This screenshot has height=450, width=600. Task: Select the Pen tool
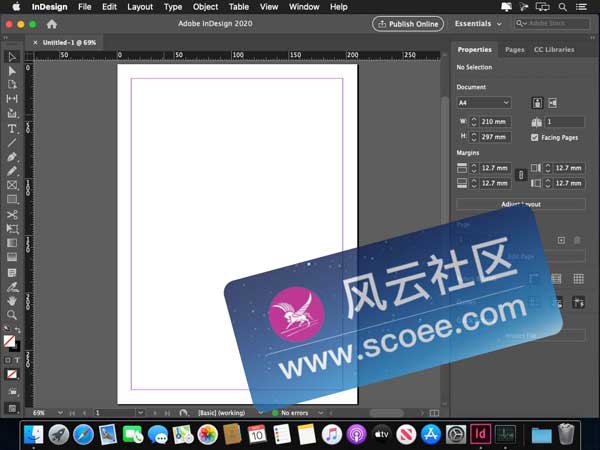point(12,157)
